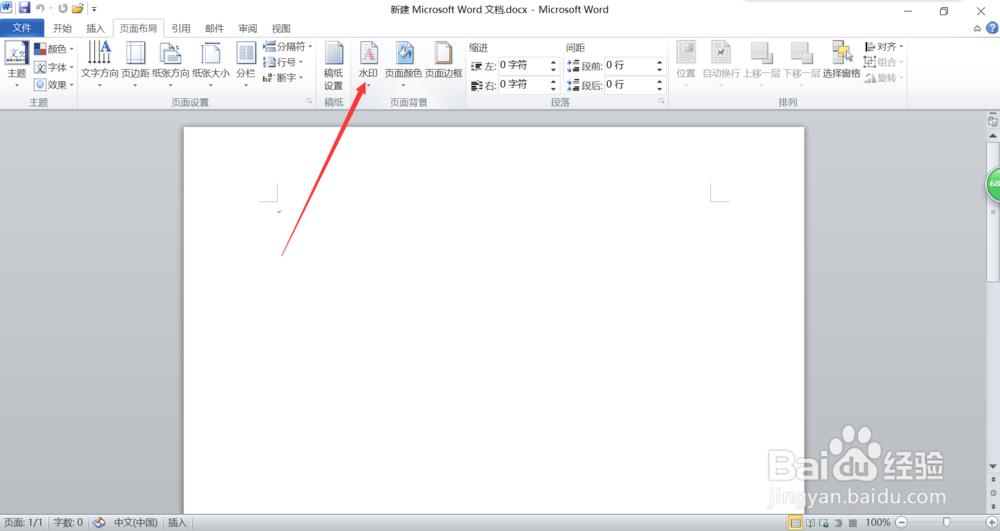Click the language 中文(中国) indicator

coord(136,523)
